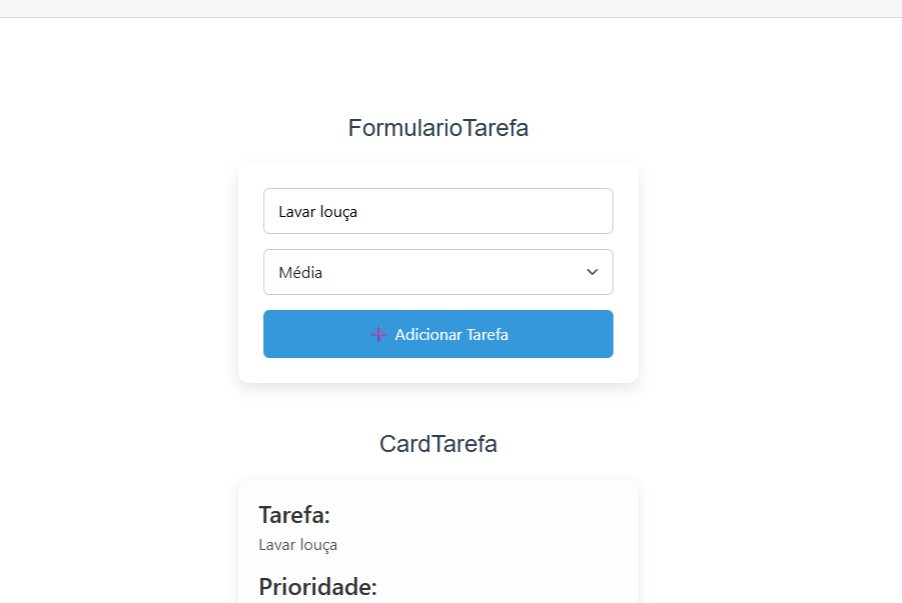Image resolution: width=902 pixels, height=603 pixels.
Task: Click the 'Lavar louça' text inside the input
Action: (318, 212)
